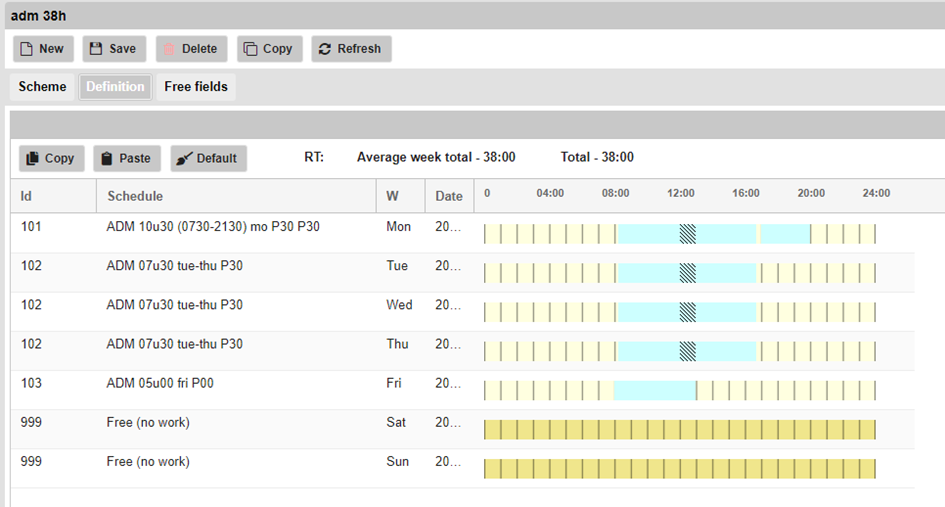Click the Default brush icon

pyautogui.click(x=184, y=158)
